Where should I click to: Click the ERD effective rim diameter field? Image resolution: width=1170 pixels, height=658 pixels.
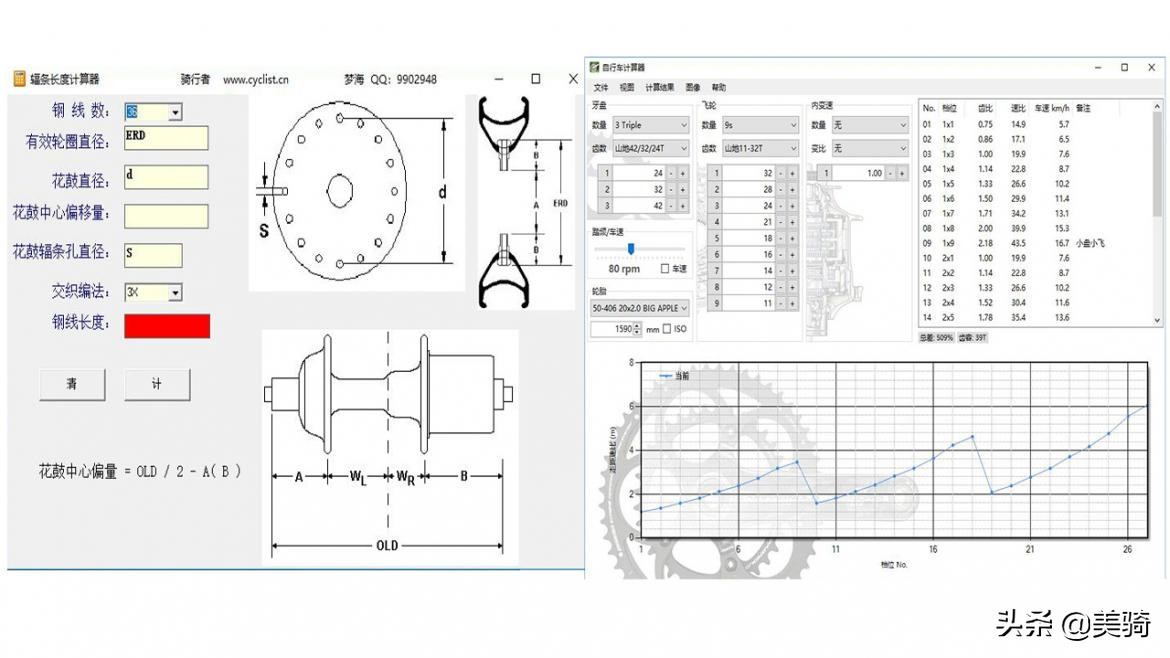pyautogui.click(x=166, y=138)
